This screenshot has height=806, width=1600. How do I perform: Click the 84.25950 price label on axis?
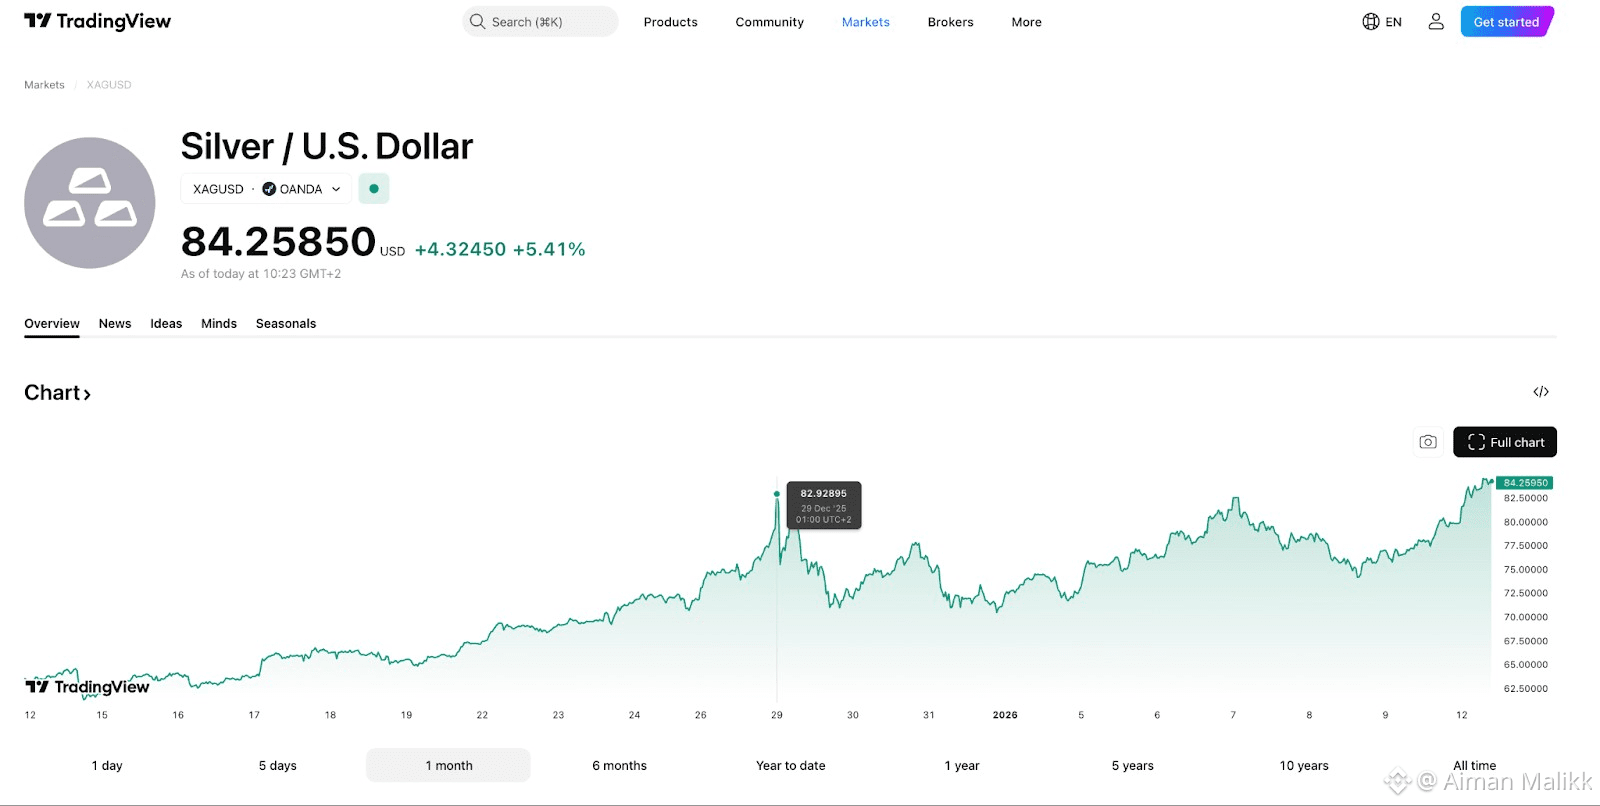tap(1525, 483)
